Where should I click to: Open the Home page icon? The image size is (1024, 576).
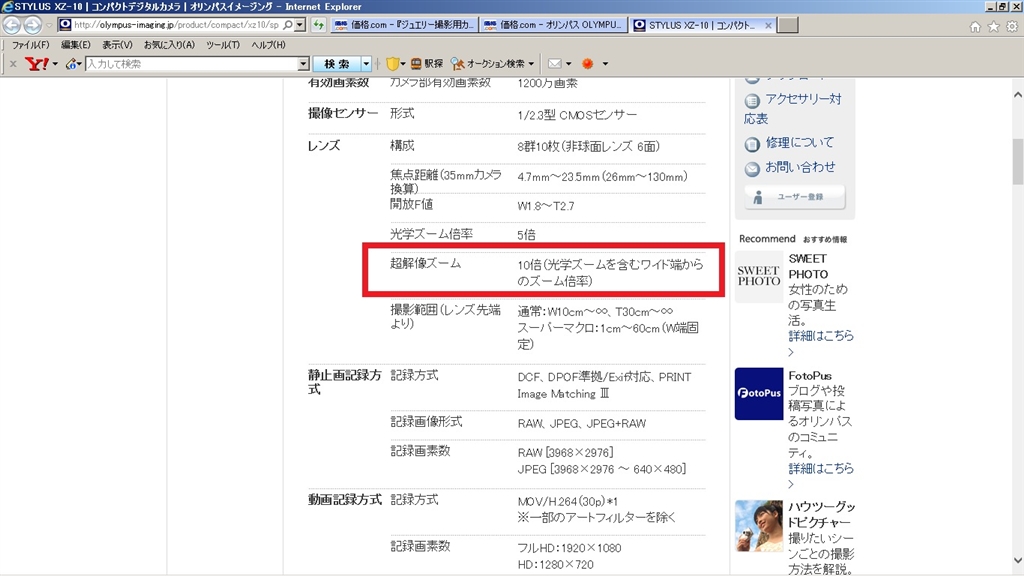point(975,27)
